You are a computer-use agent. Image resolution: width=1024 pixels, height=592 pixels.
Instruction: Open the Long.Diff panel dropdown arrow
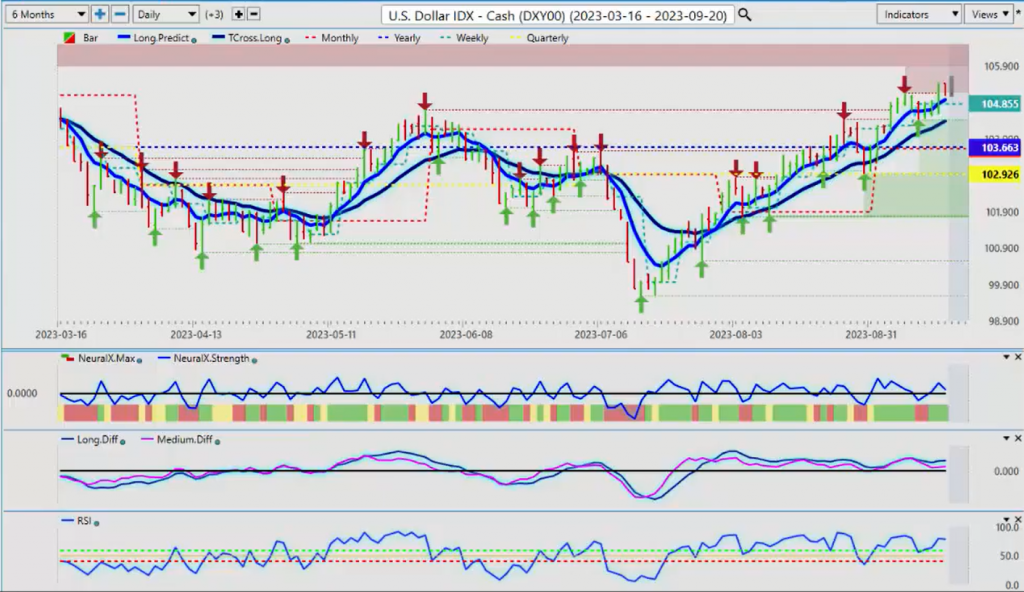pyautogui.click(x=1006, y=438)
